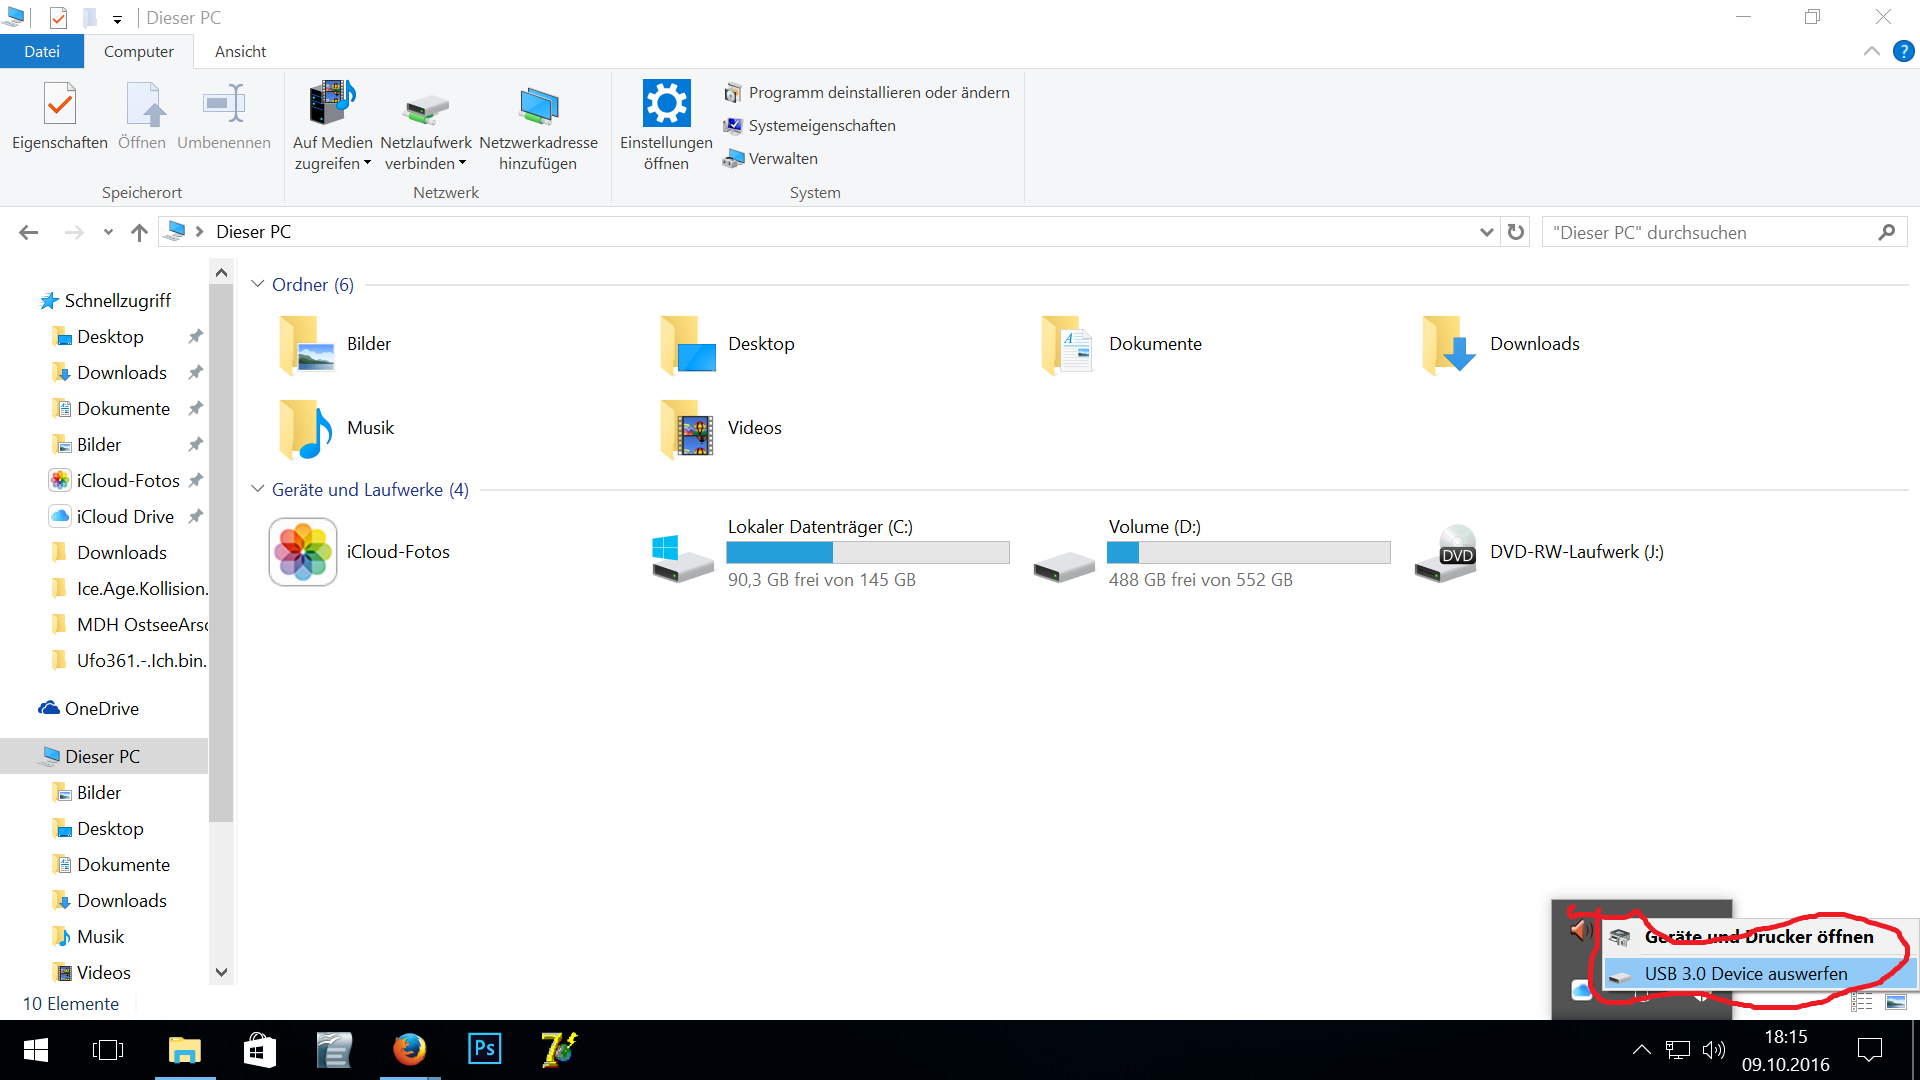Image resolution: width=1920 pixels, height=1080 pixels.
Task: Switch to details view in status bar
Action: [1862, 1002]
